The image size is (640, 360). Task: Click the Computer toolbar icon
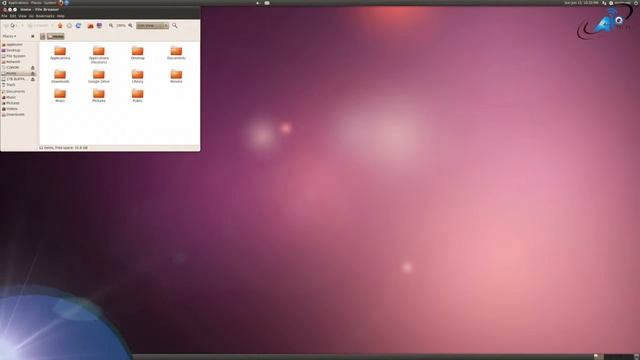point(99,26)
